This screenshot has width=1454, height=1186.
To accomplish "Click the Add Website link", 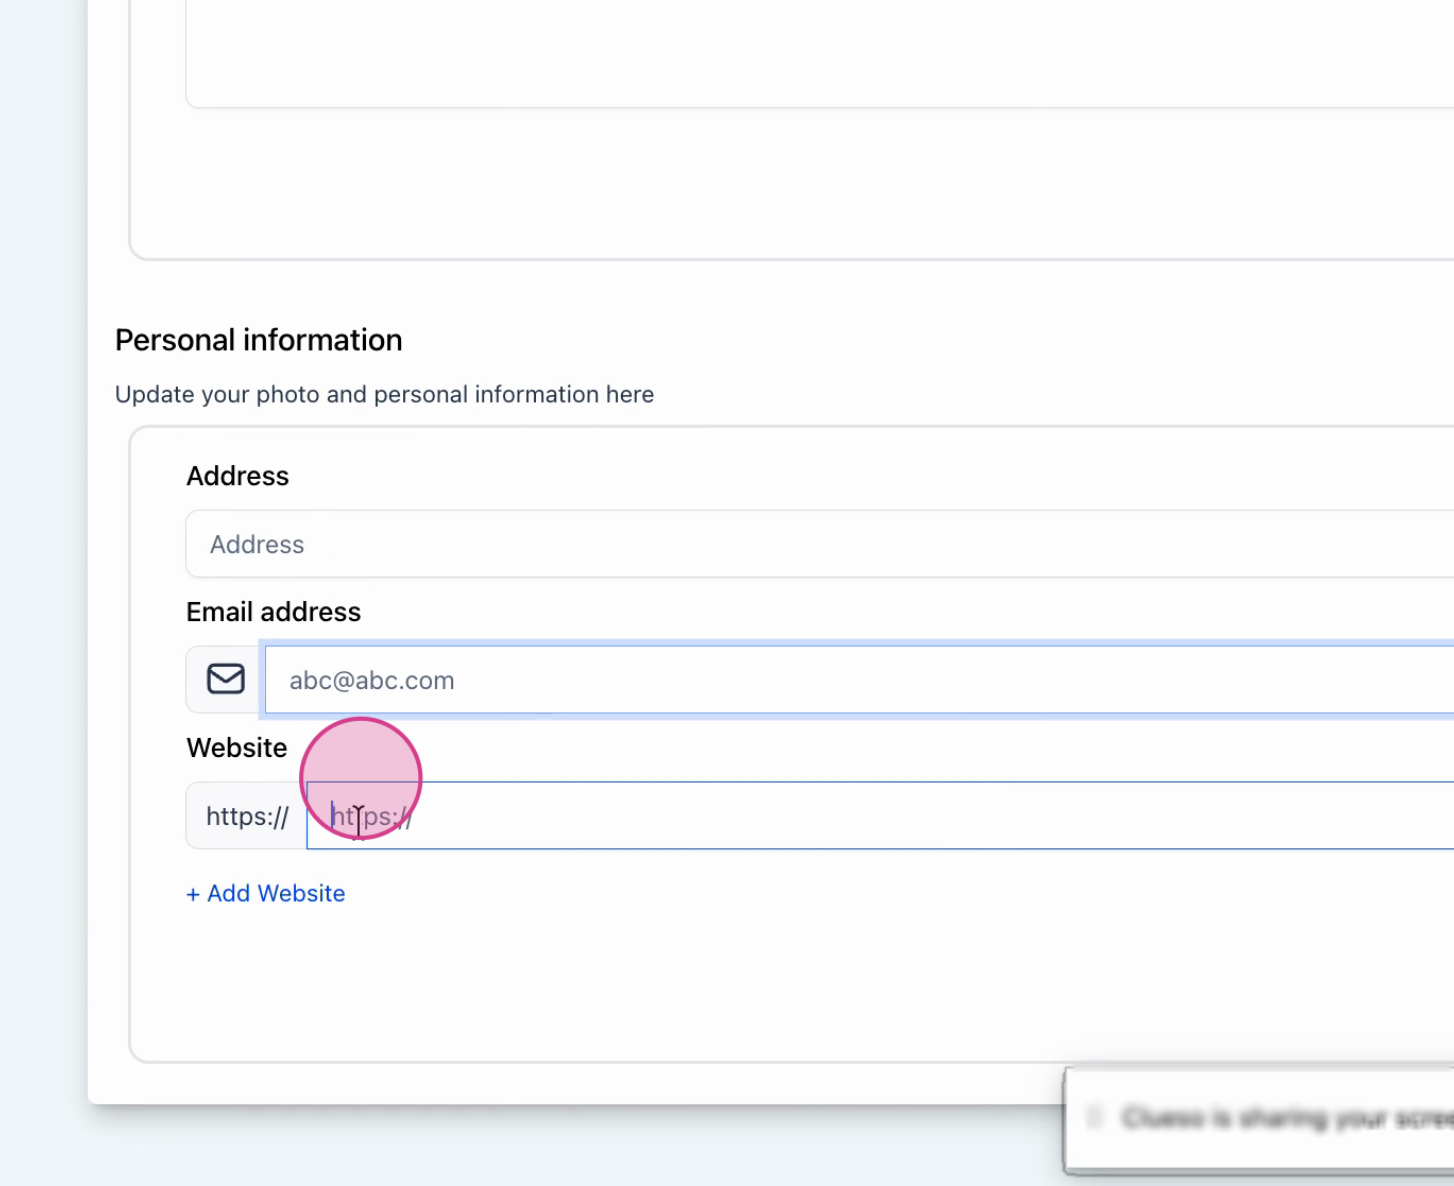I will tap(266, 893).
